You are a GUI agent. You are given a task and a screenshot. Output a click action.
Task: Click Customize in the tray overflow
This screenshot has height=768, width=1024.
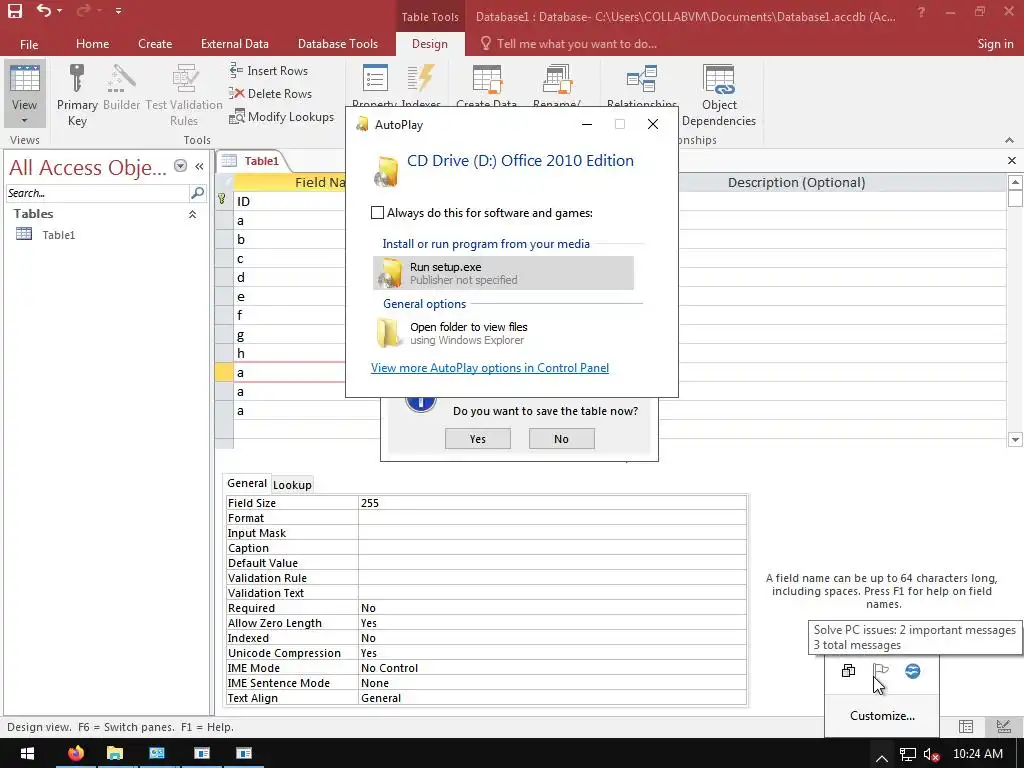(882, 716)
